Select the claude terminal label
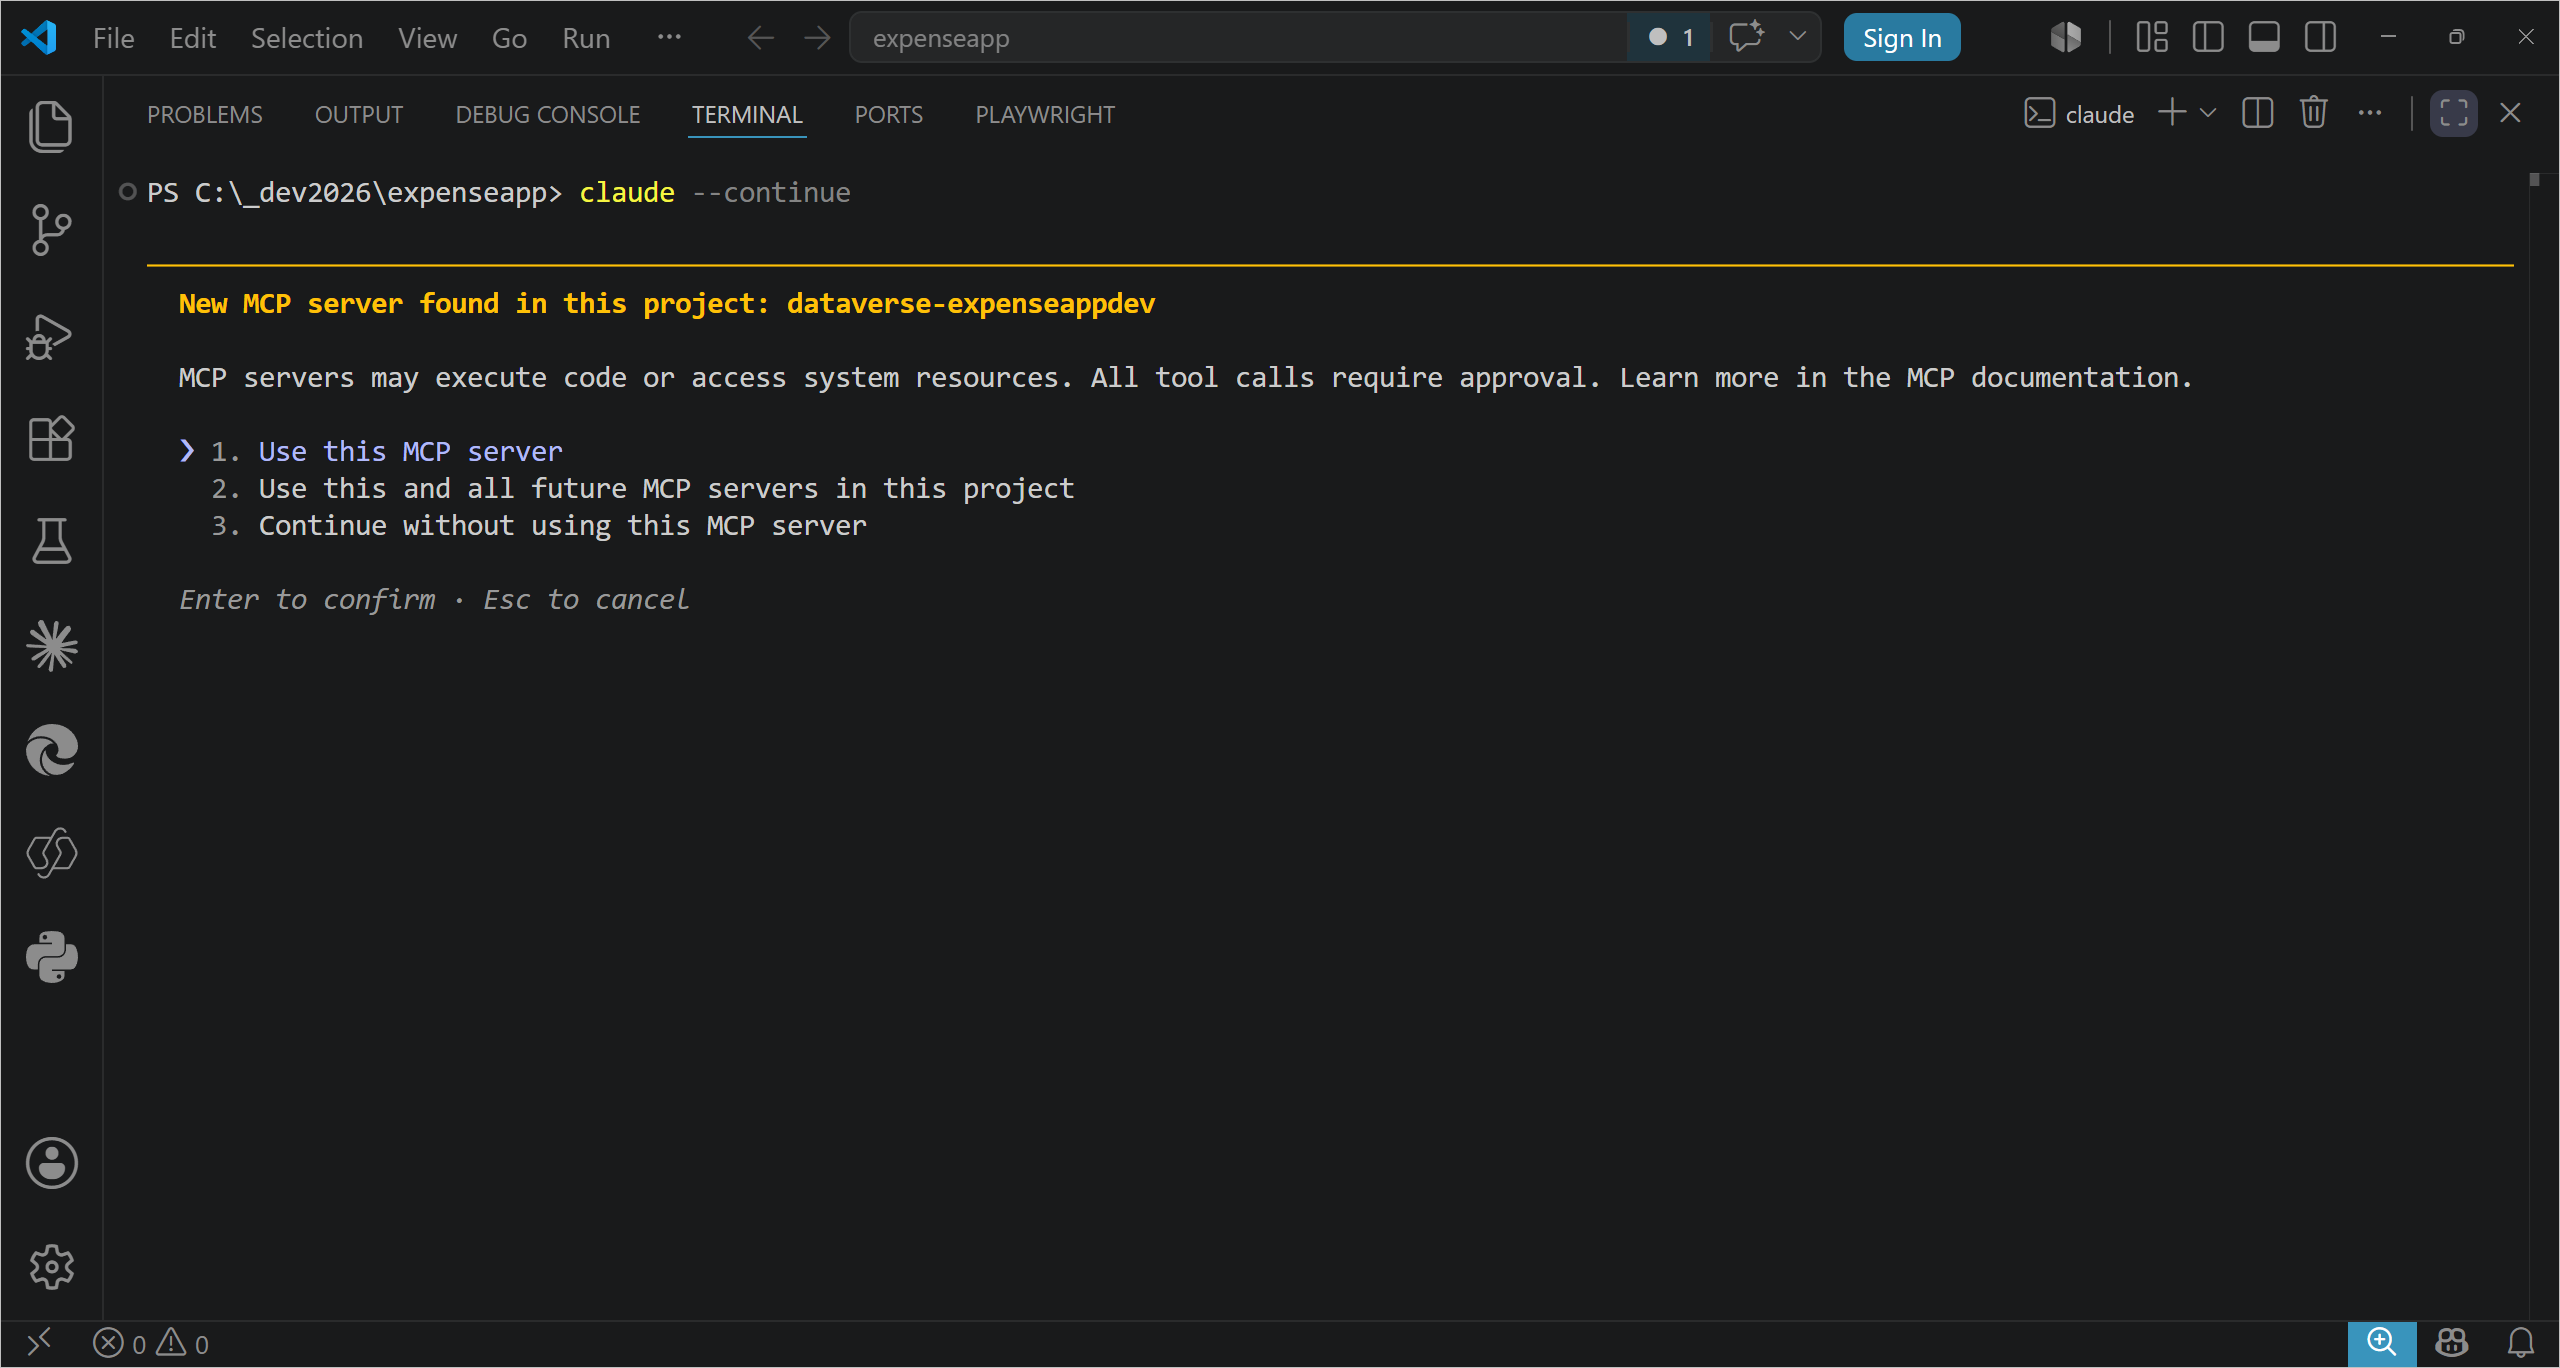Screen dimensions: 2560x1368 2080,114
